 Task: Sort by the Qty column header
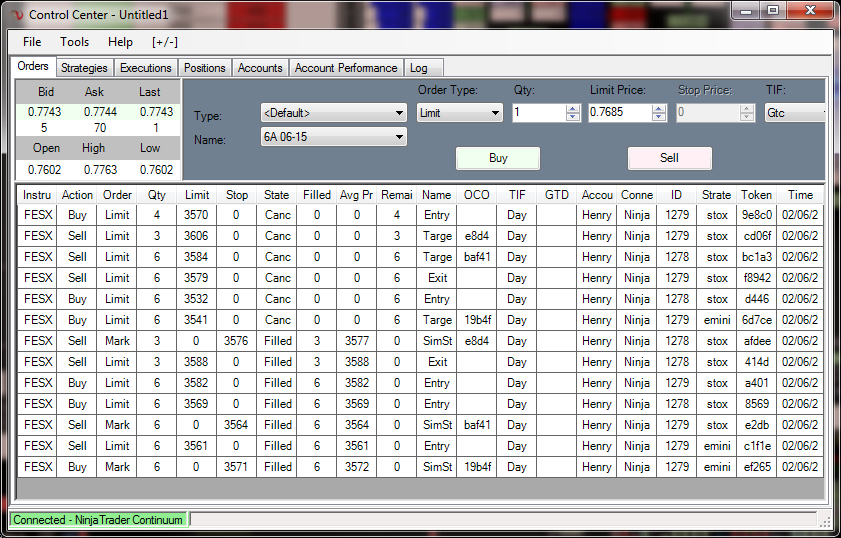coord(157,195)
